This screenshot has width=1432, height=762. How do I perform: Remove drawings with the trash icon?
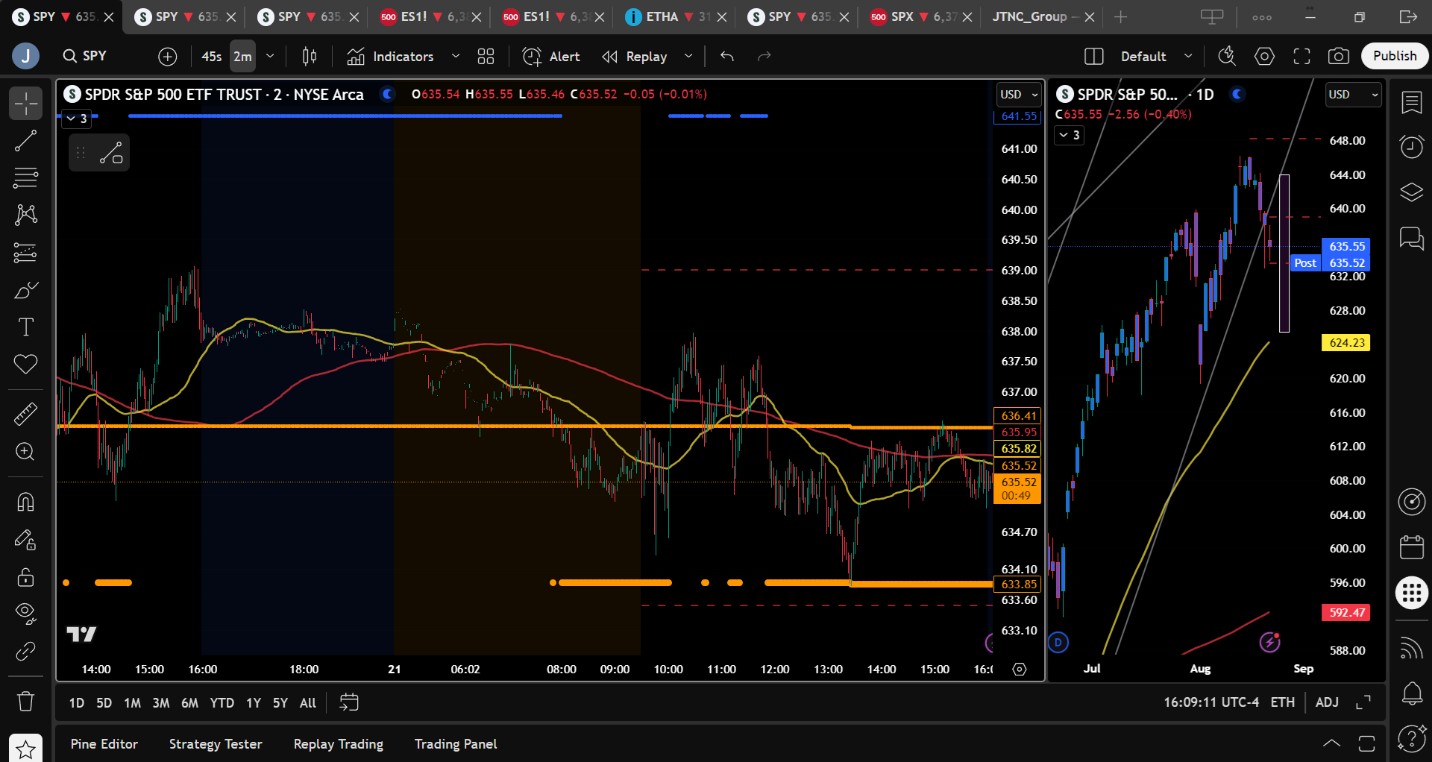coord(26,701)
